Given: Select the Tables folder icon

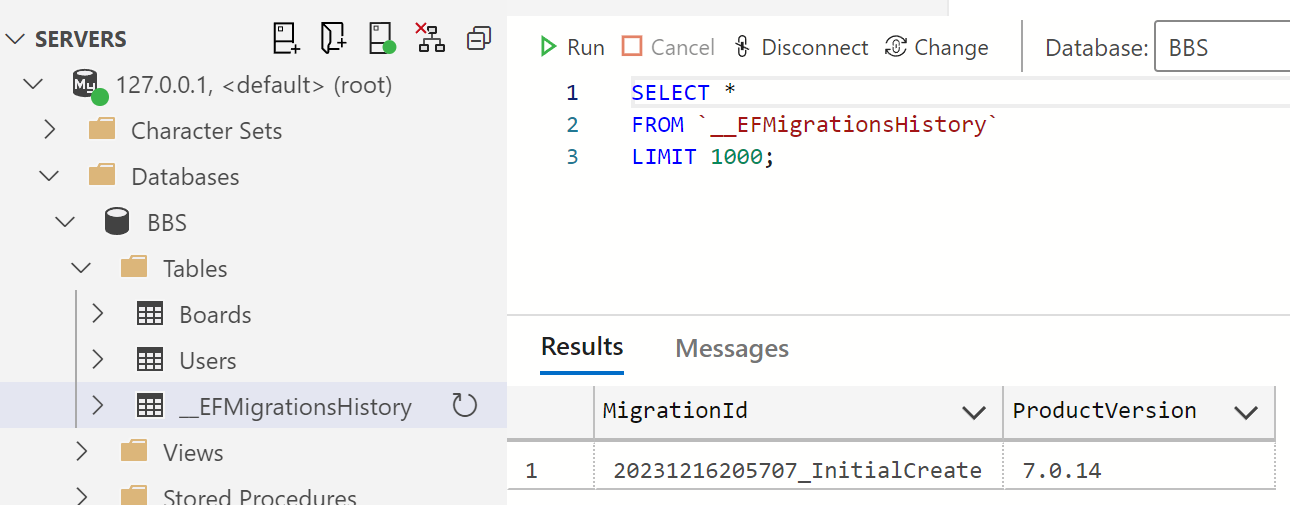Looking at the screenshot, I should (x=134, y=268).
